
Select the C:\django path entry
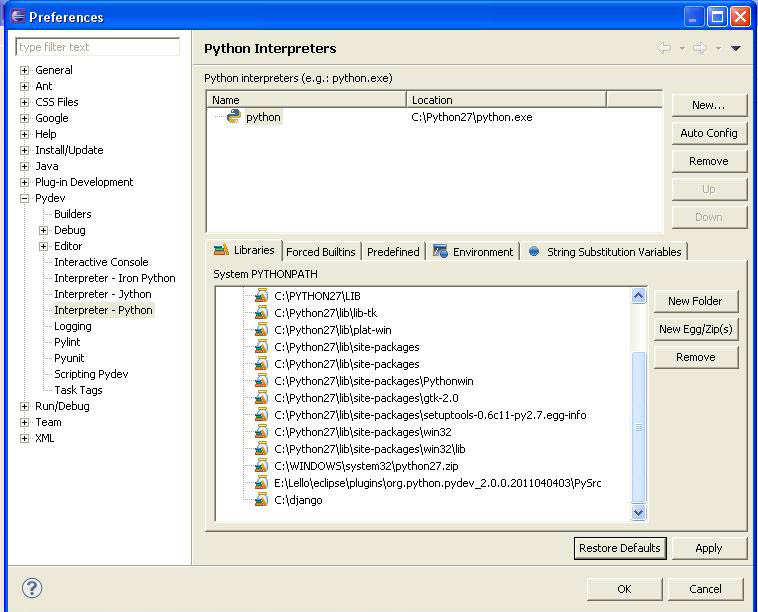tap(298, 500)
